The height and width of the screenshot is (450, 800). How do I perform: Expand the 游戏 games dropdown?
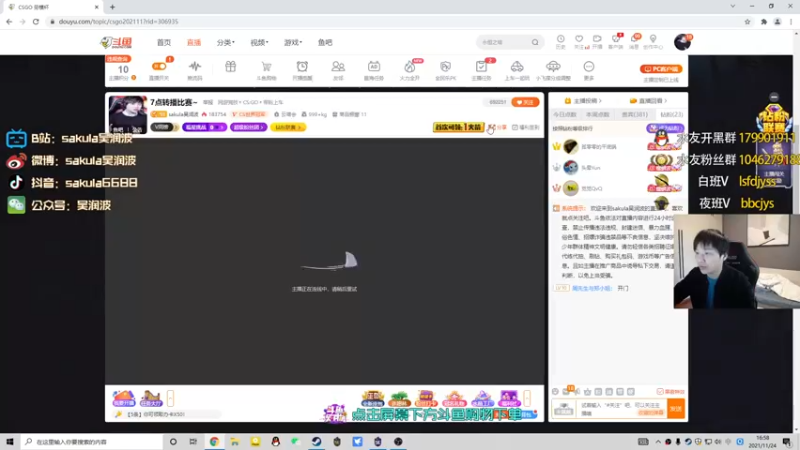pos(293,42)
